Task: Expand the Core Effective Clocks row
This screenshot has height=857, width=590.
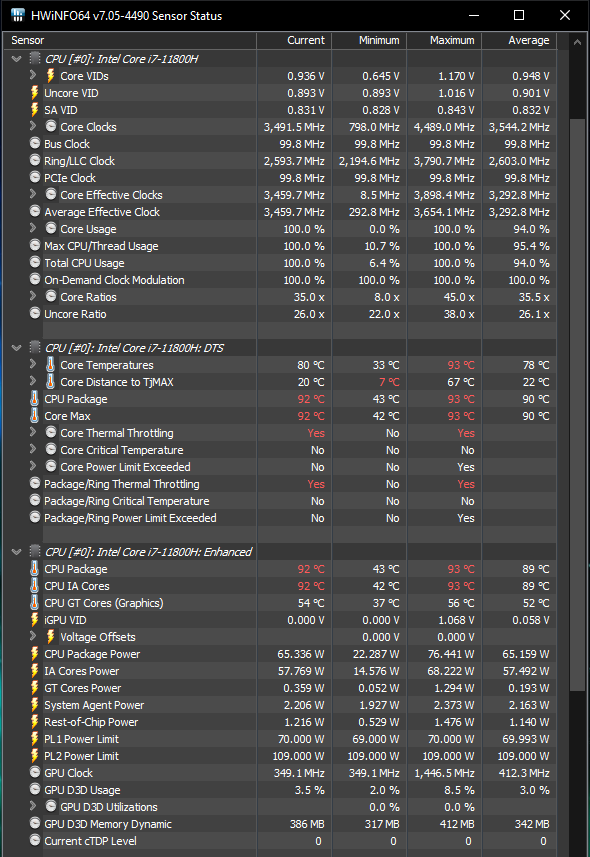Action: [x=33, y=194]
